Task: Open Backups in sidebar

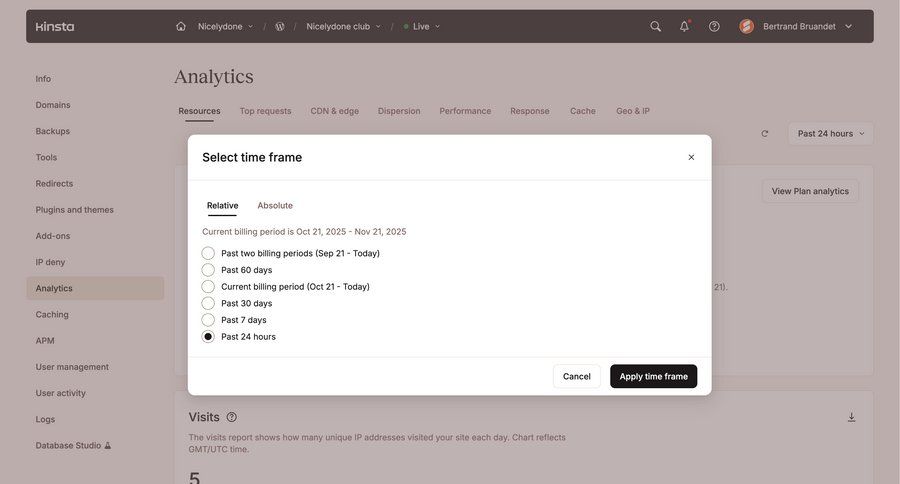Action: click(53, 131)
